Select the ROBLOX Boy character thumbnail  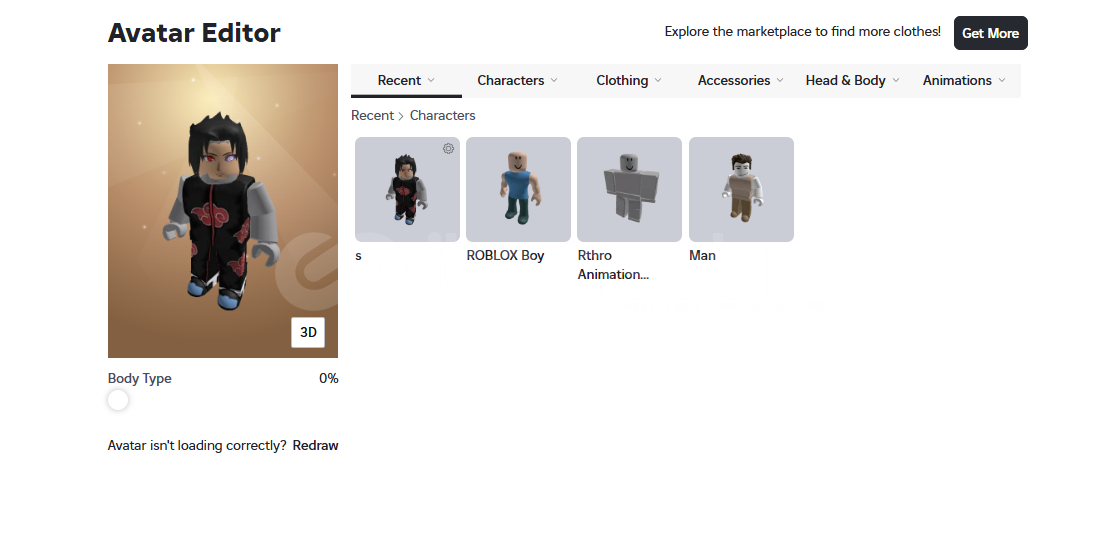tap(518, 190)
